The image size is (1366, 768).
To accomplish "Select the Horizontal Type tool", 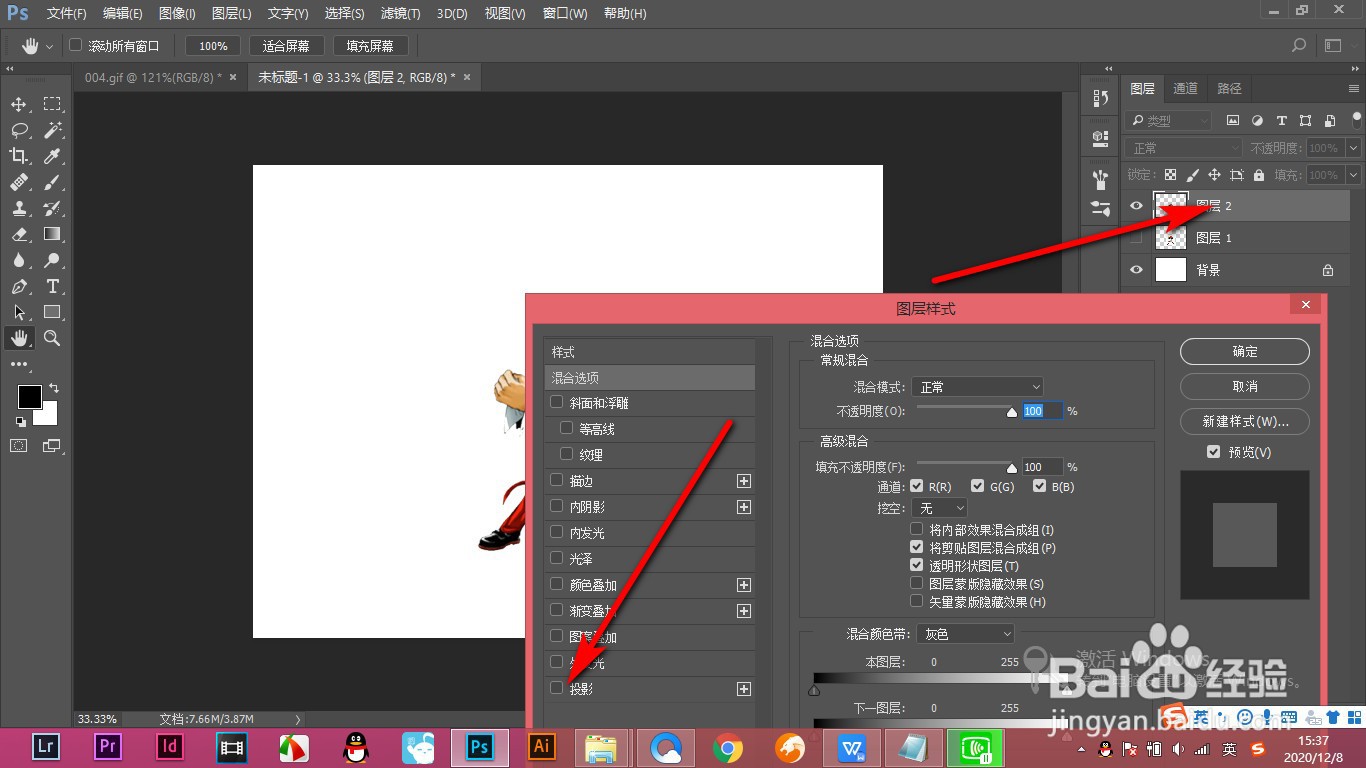I will [x=52, y=286].
